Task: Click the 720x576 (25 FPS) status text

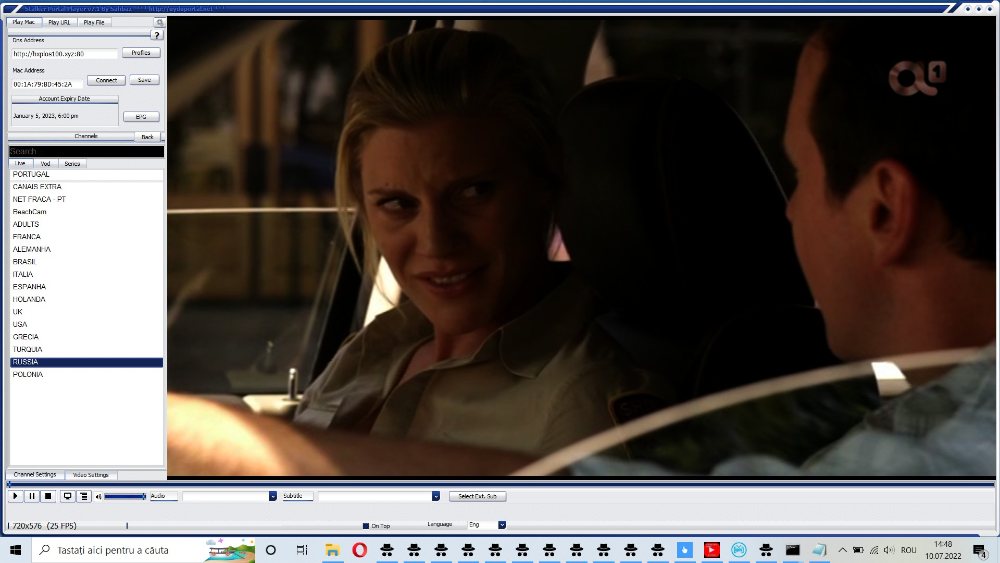Action: pyautogui.click(x=45, y=526)
